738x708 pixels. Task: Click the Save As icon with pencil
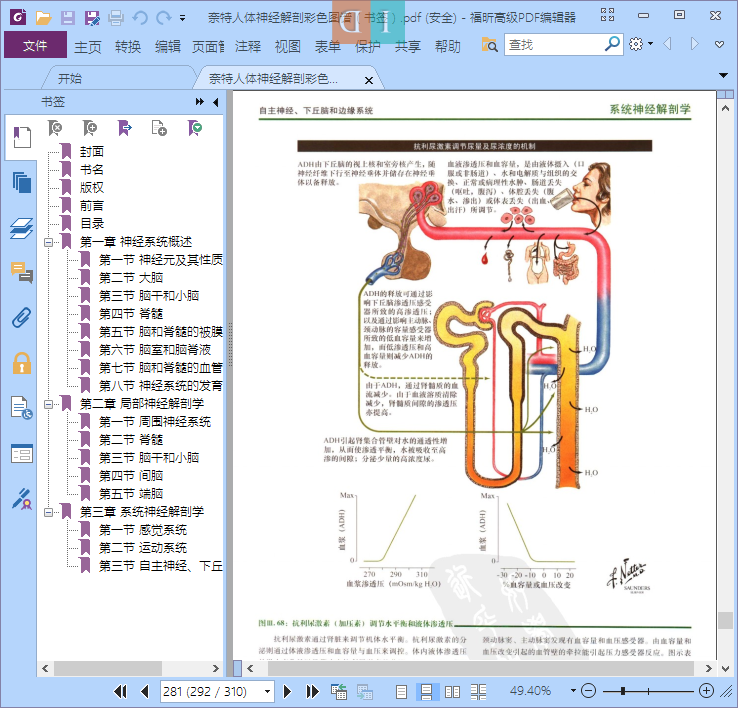click(x=92, y=18)
